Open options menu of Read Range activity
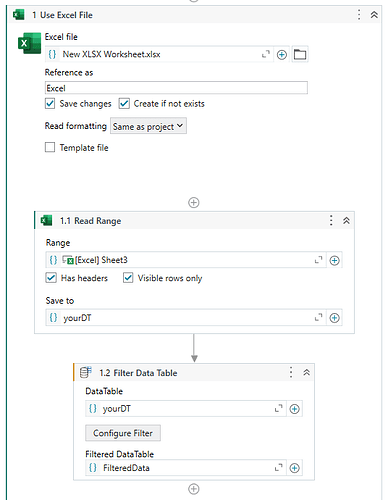 [x=331, y=220]
